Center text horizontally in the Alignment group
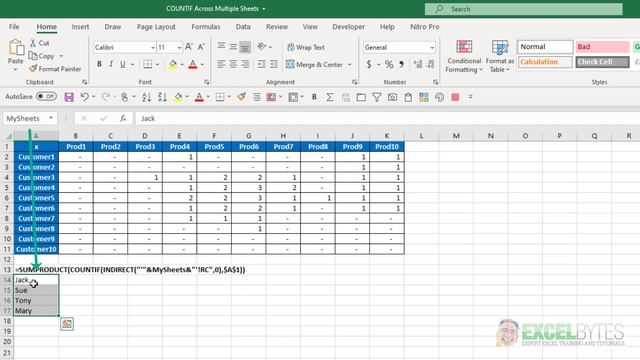This screenshot has height=360, width=640. [x=233, y=64]
